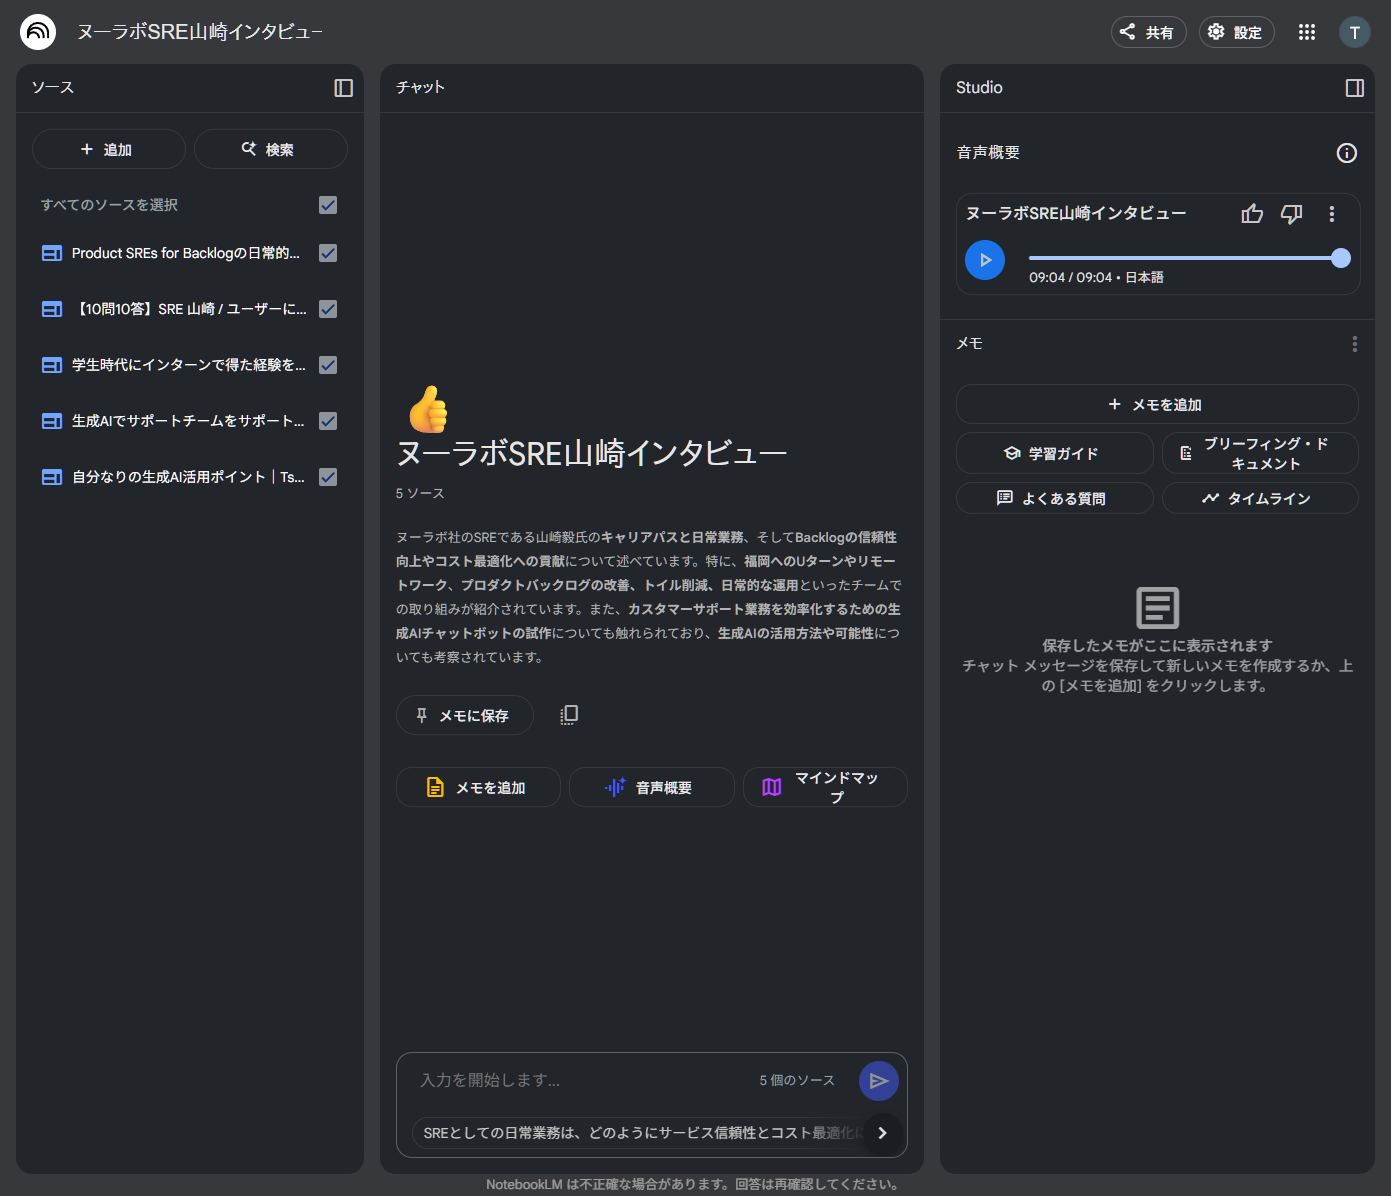This screenshot has height=1196, width=1391.
Task: Collapse the Studio panel
Action: [x=1355, y=88]
